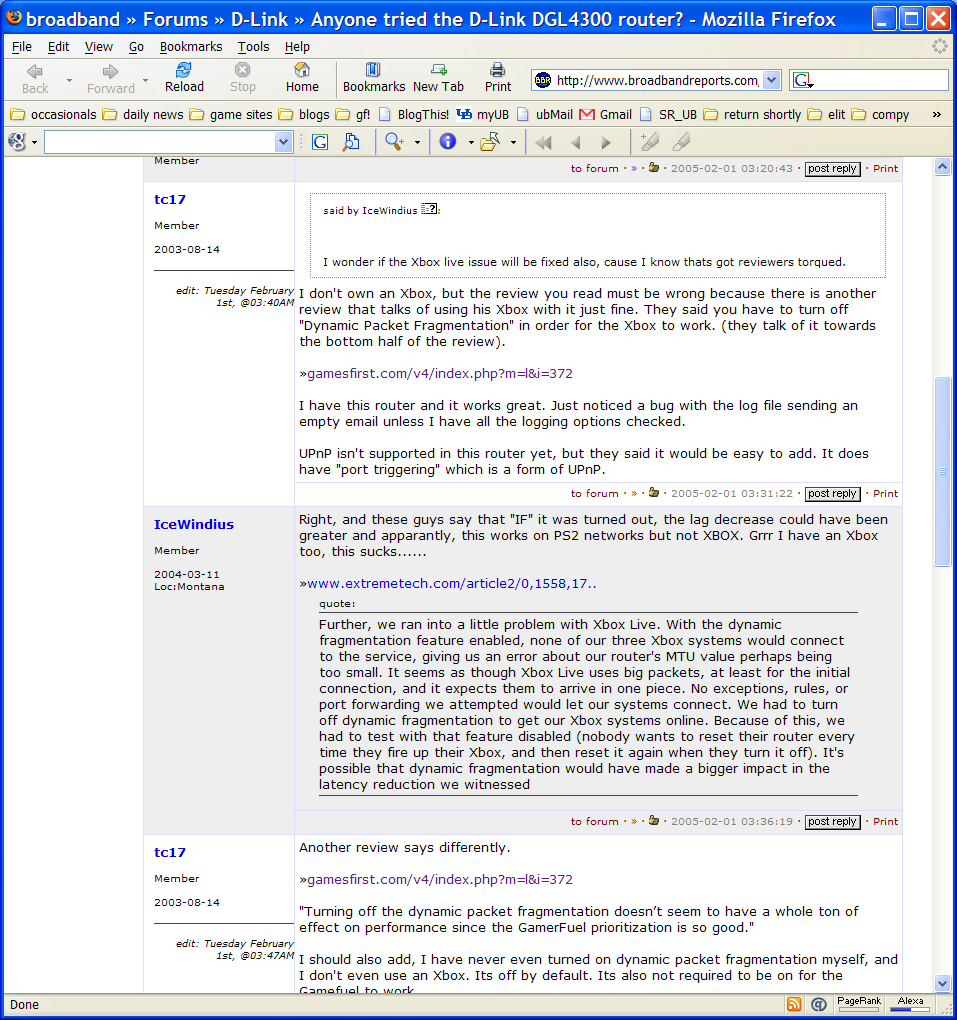Open the Bookmarks menu
The image size is (957, 1020).
pyautogui.click(x=191, y=47)
